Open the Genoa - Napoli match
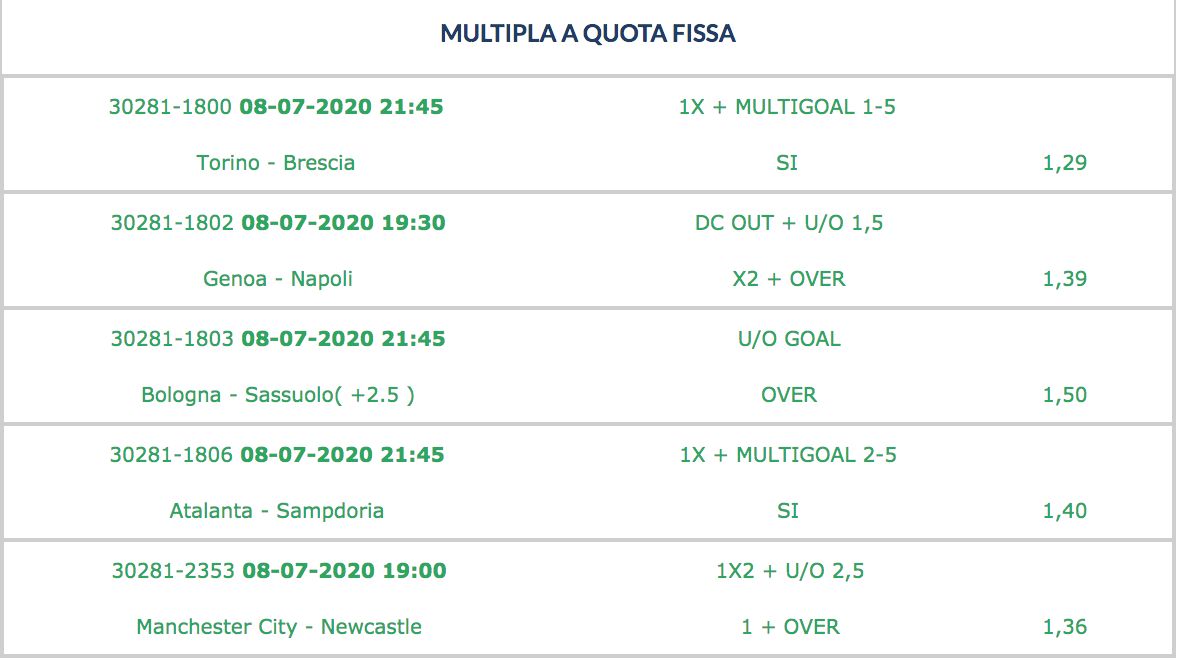Viewport: 1178px width, 658px height. (278, 279)
